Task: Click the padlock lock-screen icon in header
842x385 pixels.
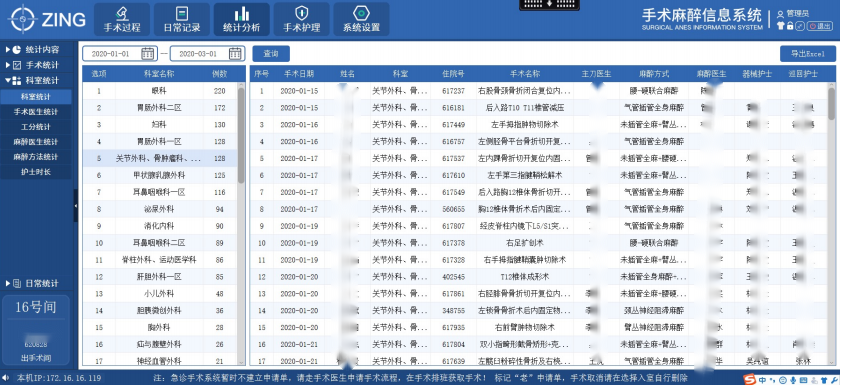Action: point(790,25)
